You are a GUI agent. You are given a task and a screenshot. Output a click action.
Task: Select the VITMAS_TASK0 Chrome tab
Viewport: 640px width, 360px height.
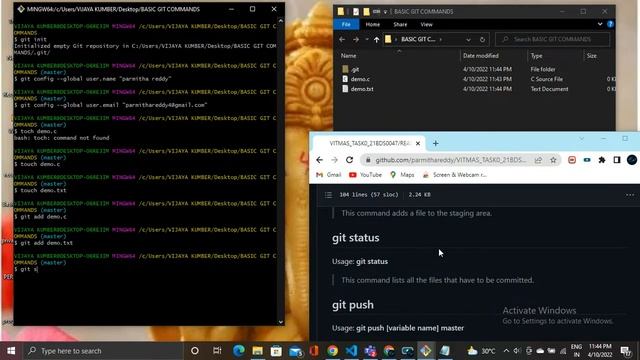(369, 143)
